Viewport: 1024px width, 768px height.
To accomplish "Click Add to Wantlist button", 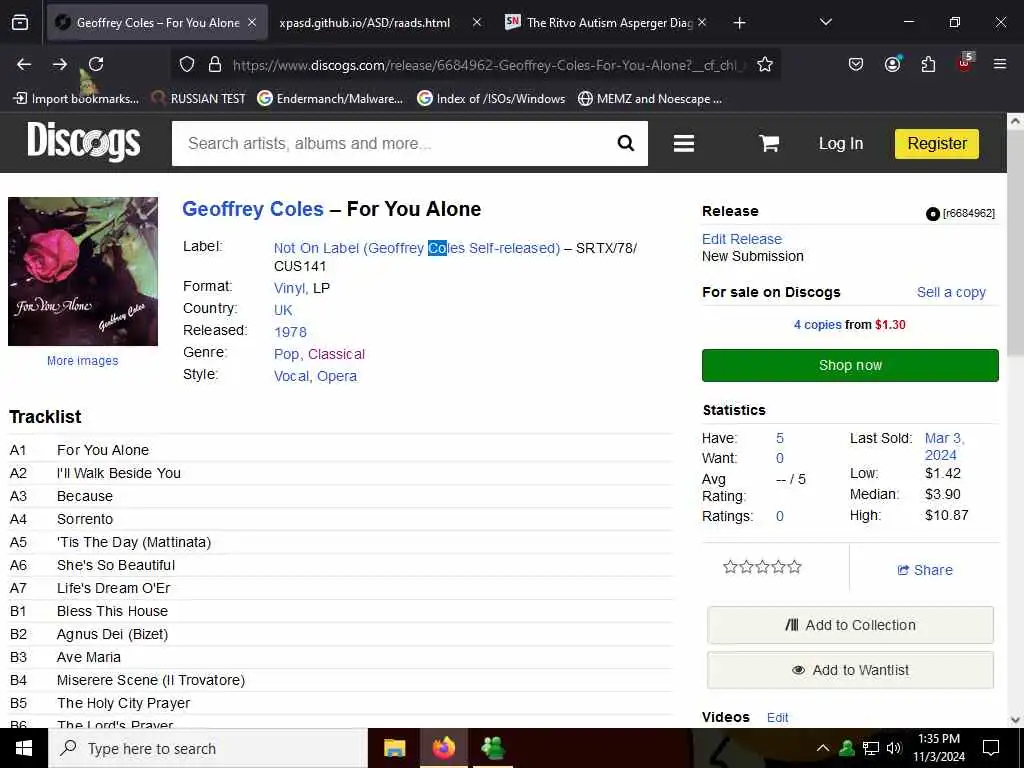I will pos(850,670).
